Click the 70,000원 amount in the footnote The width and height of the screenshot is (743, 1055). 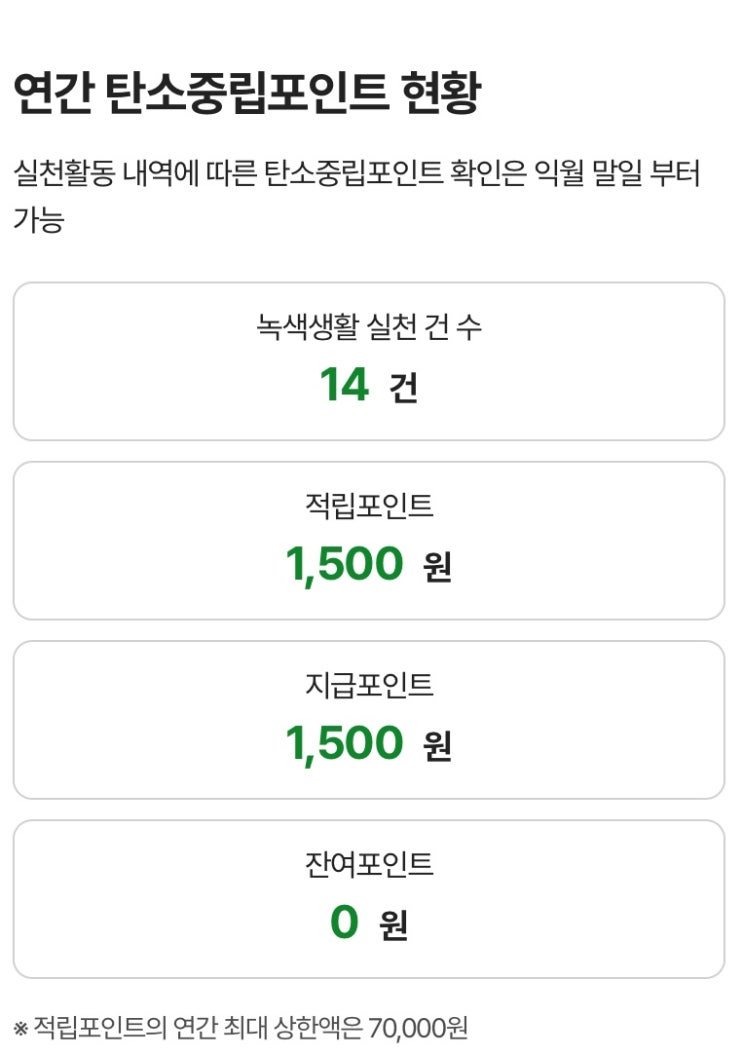pos(418,1027)
